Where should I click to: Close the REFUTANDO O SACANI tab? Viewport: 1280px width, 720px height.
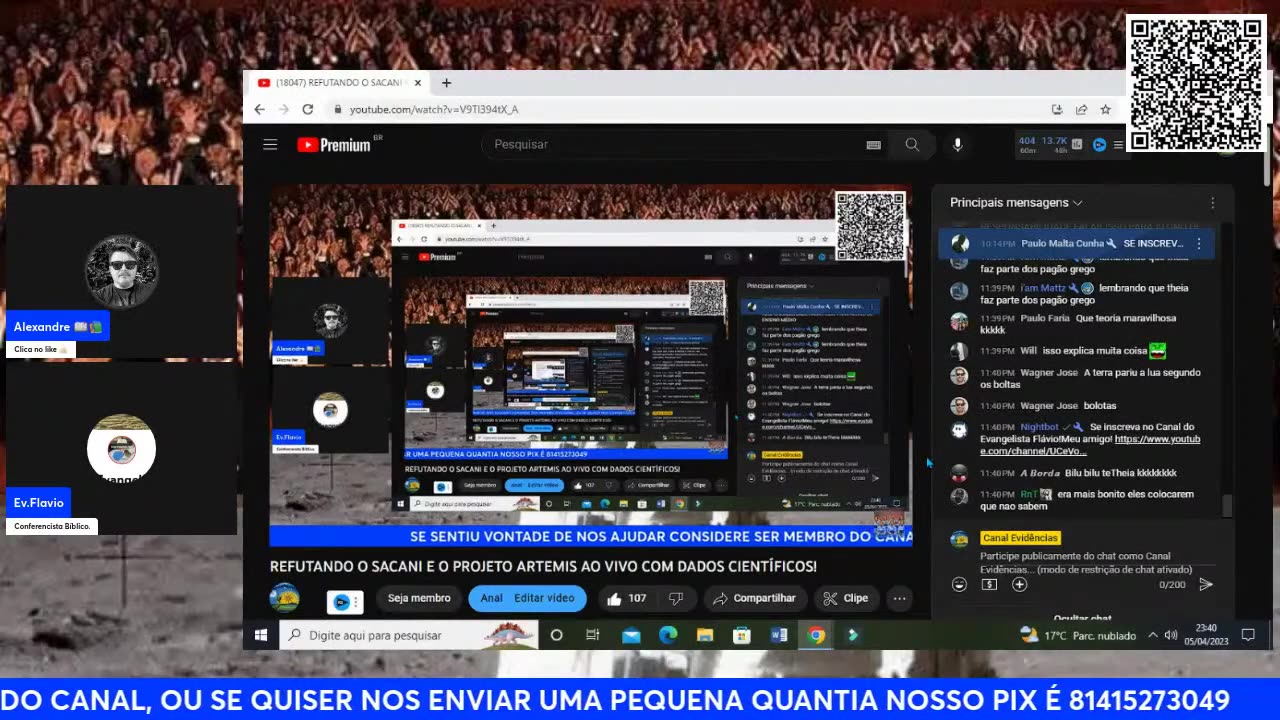click(418, 83)
